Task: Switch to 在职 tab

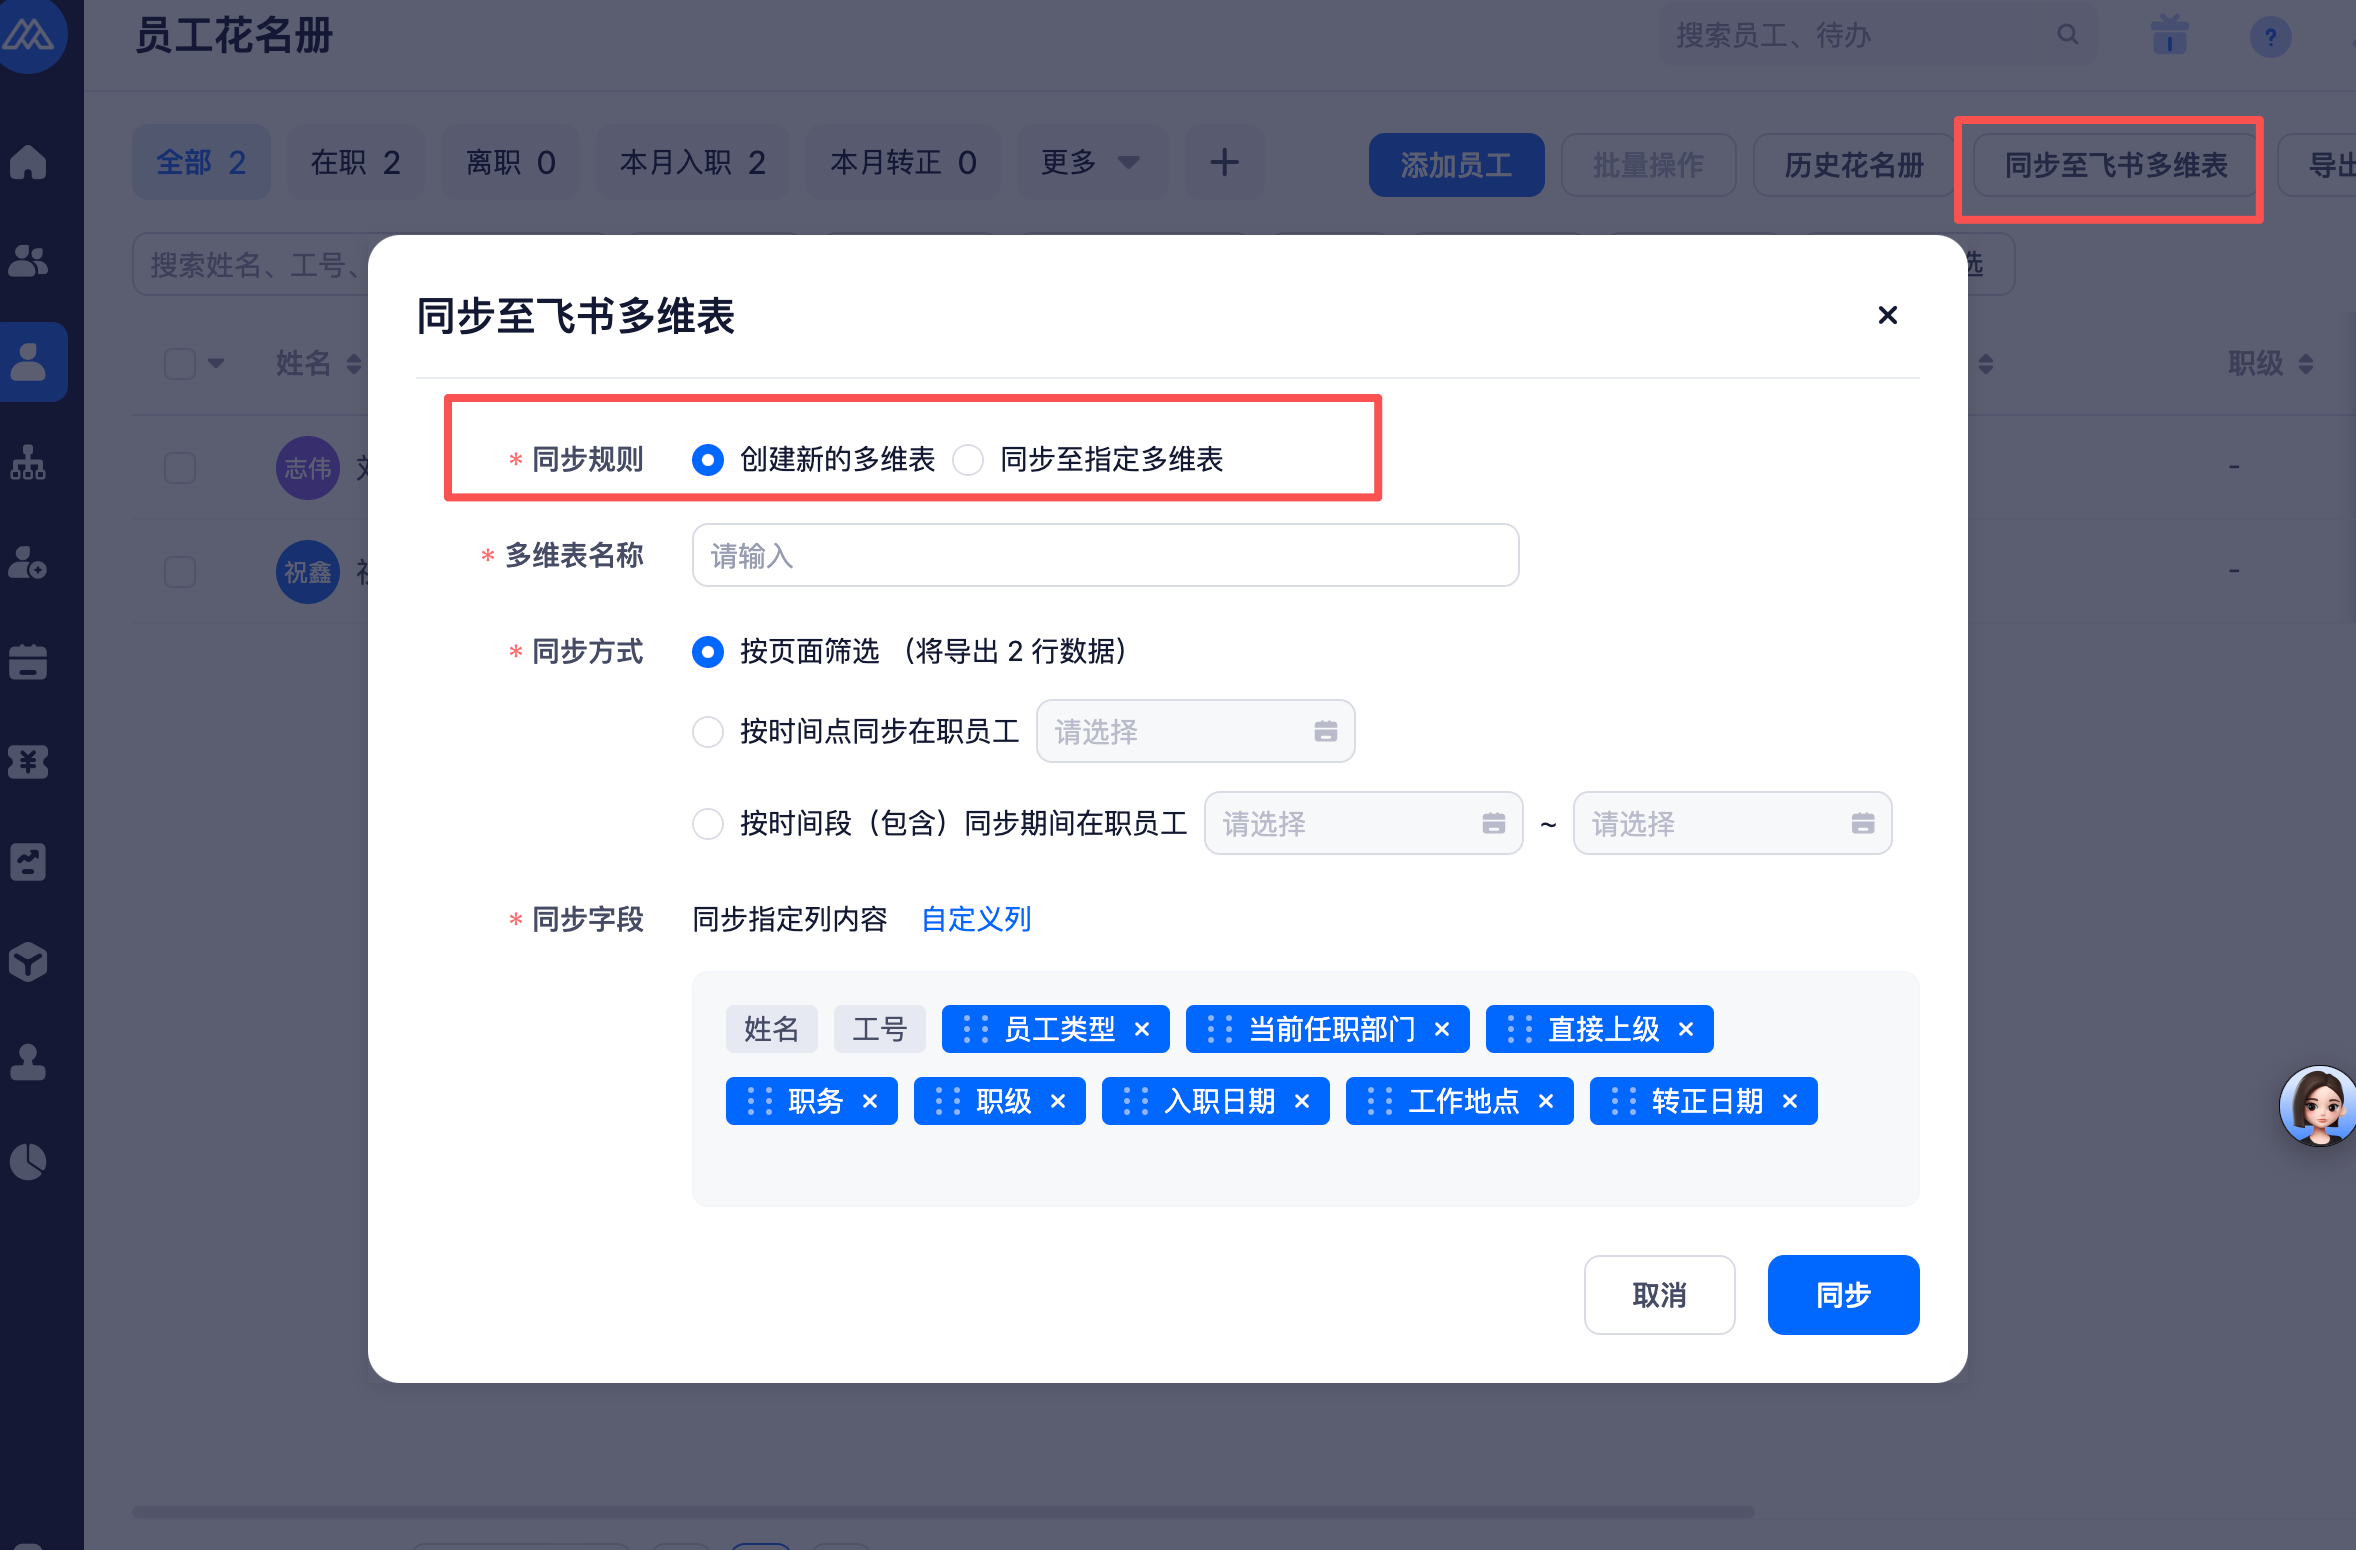Action: (355, 162)
